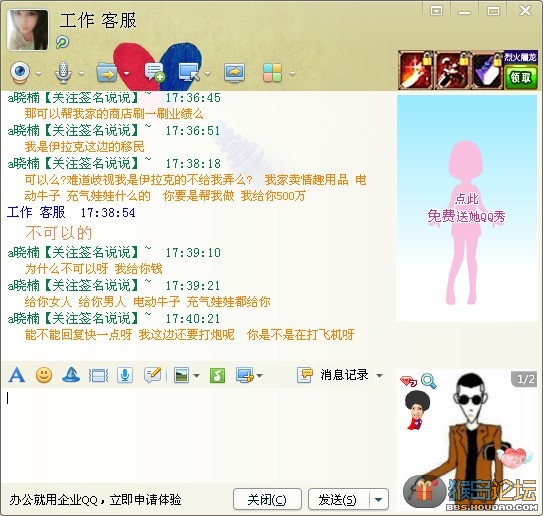The image size is (543, 516).
Task: Select message 为什么不可以呀 我给你钱
Action: tap(94, 269)
